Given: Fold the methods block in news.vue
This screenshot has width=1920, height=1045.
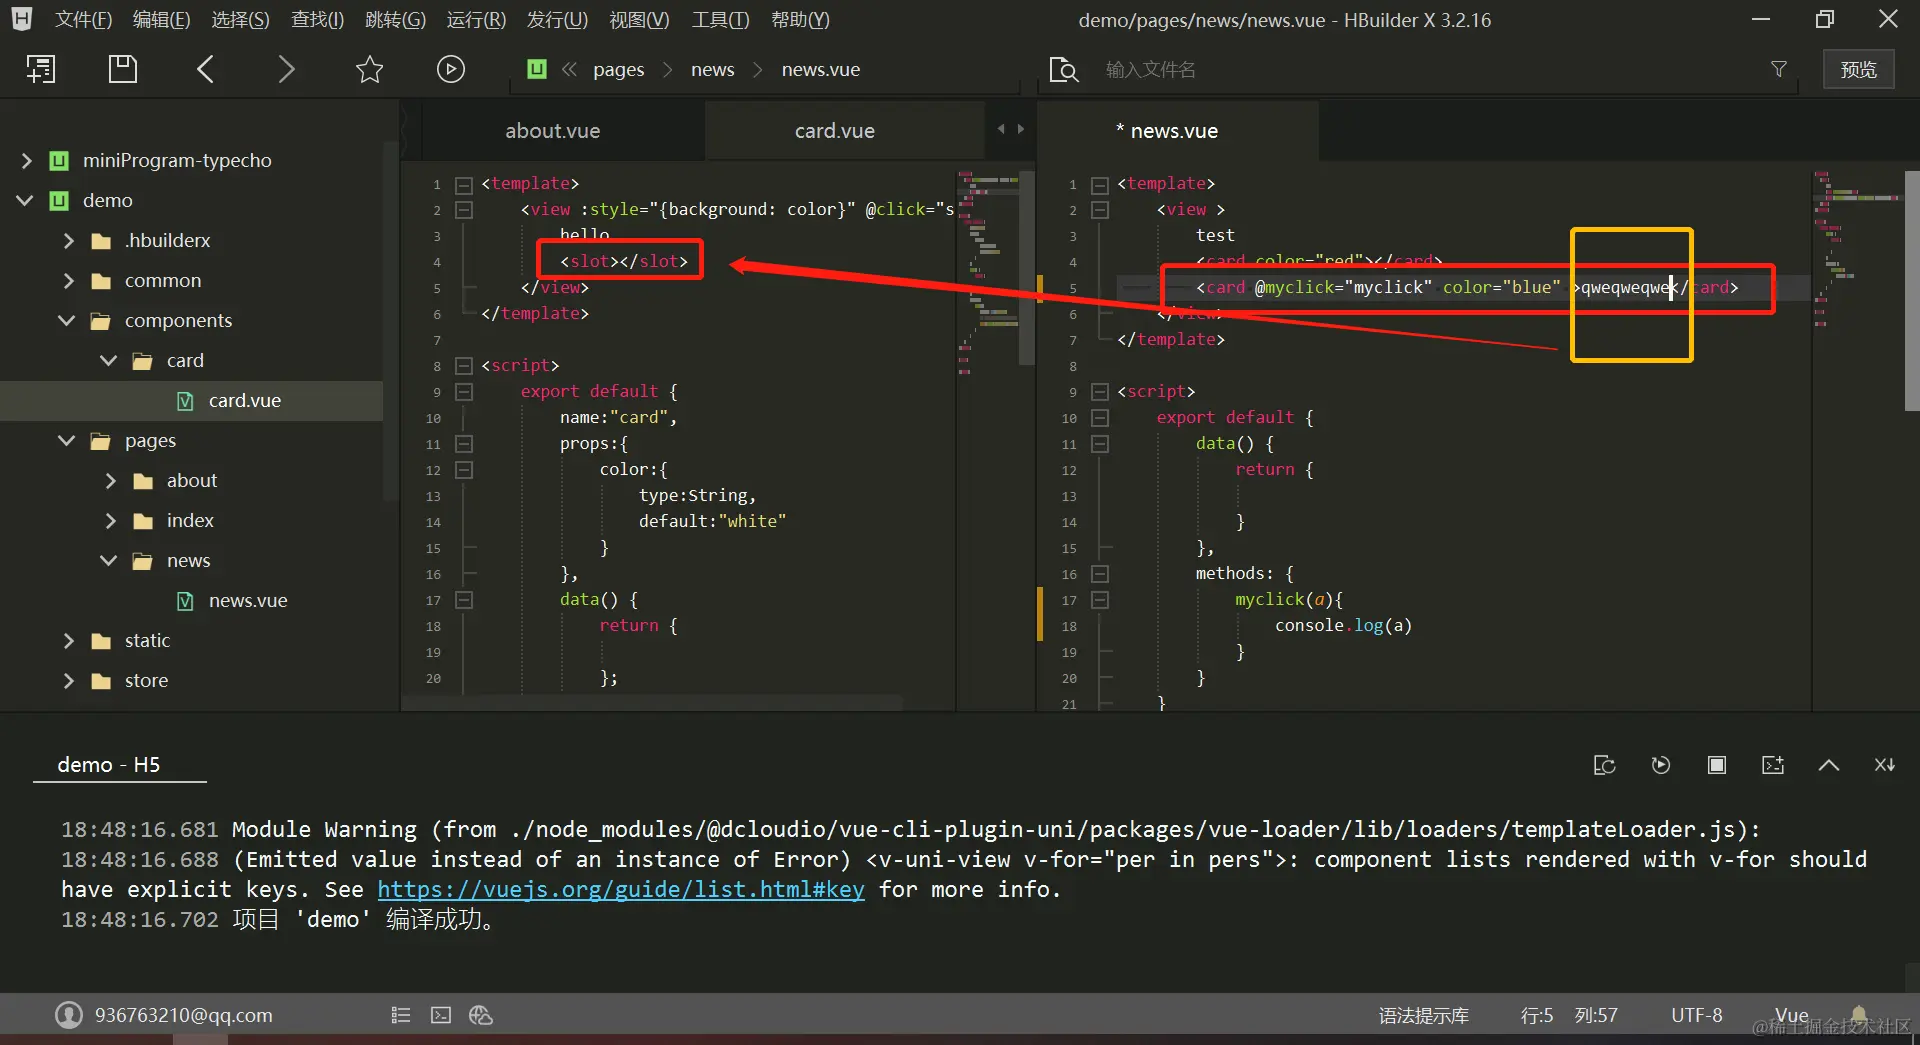Looking at the screenshot, I should click(x=1100, y=574).
